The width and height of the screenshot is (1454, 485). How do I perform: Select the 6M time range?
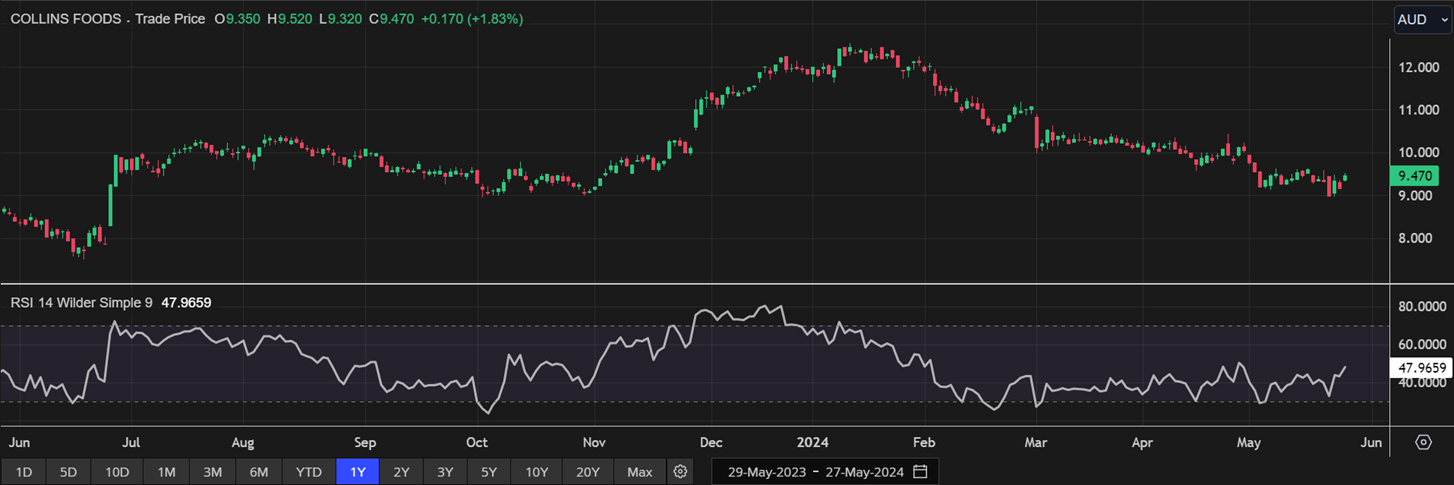[259, 472]
